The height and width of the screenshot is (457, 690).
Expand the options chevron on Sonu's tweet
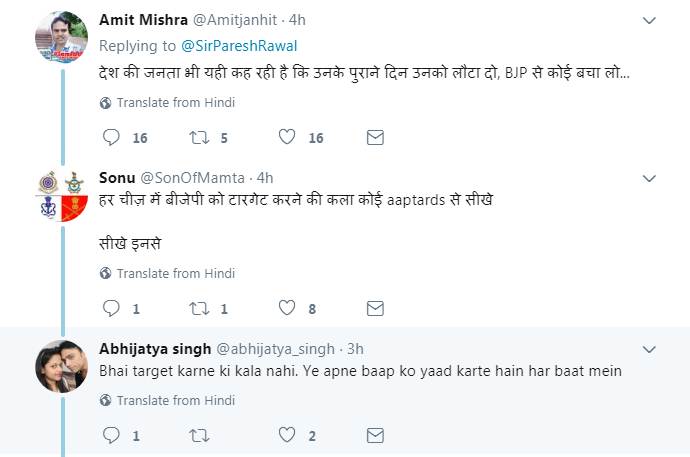click(649, 178)
